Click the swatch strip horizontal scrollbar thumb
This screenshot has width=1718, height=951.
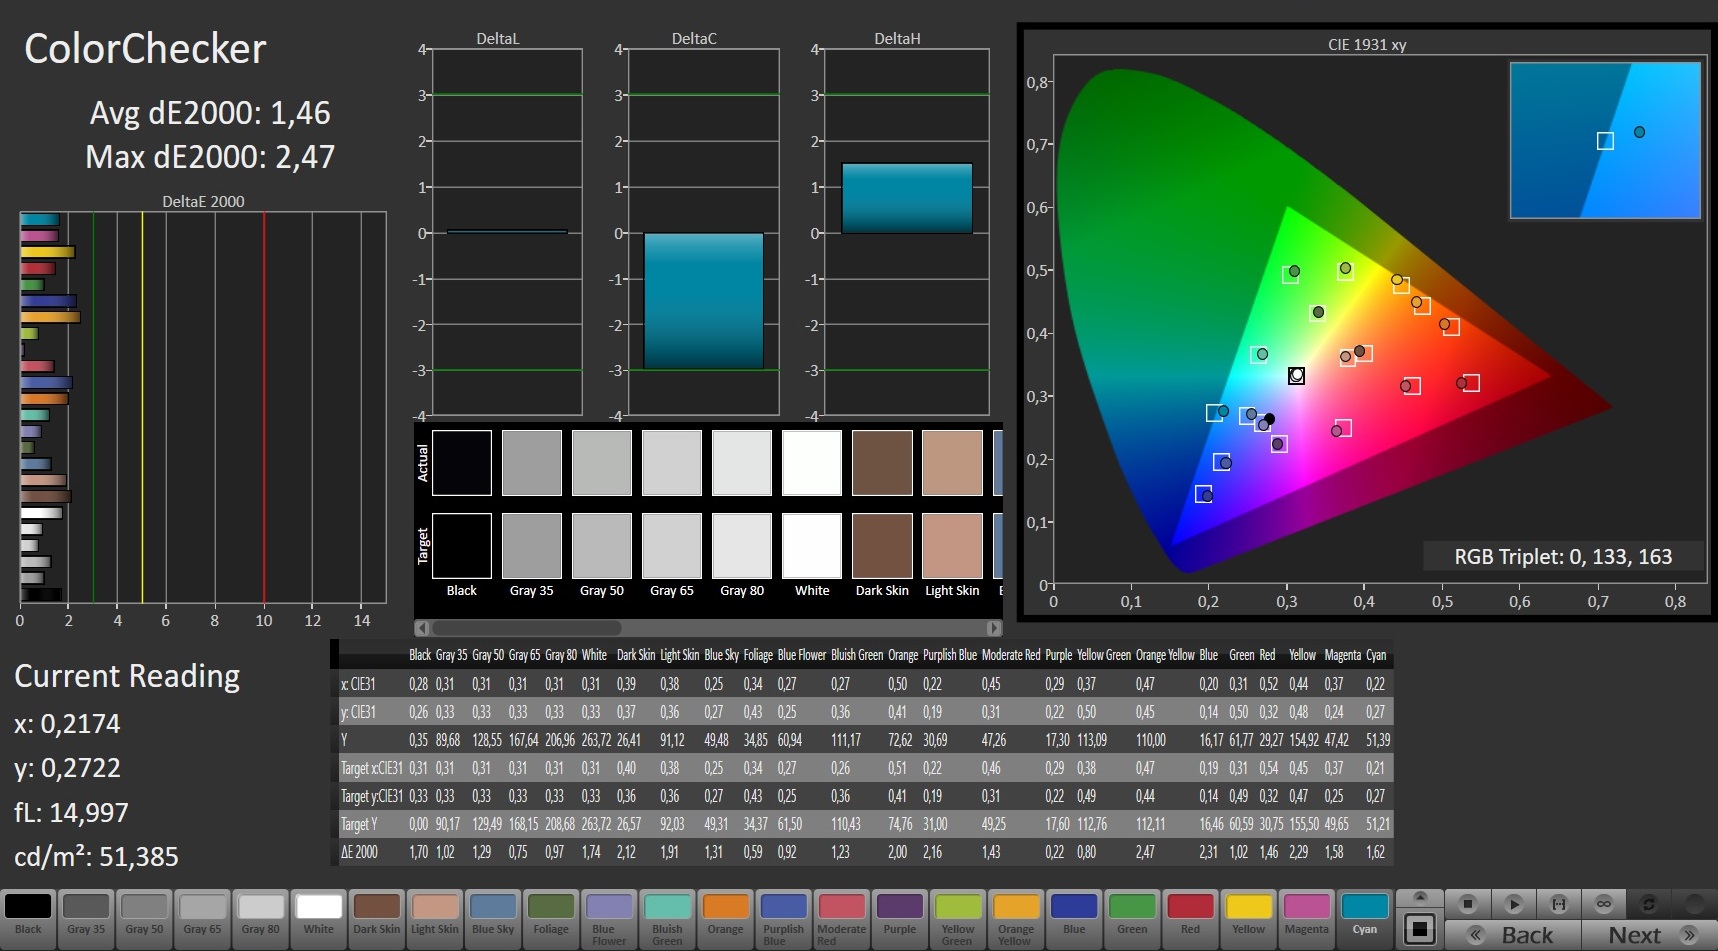[526, 628]
